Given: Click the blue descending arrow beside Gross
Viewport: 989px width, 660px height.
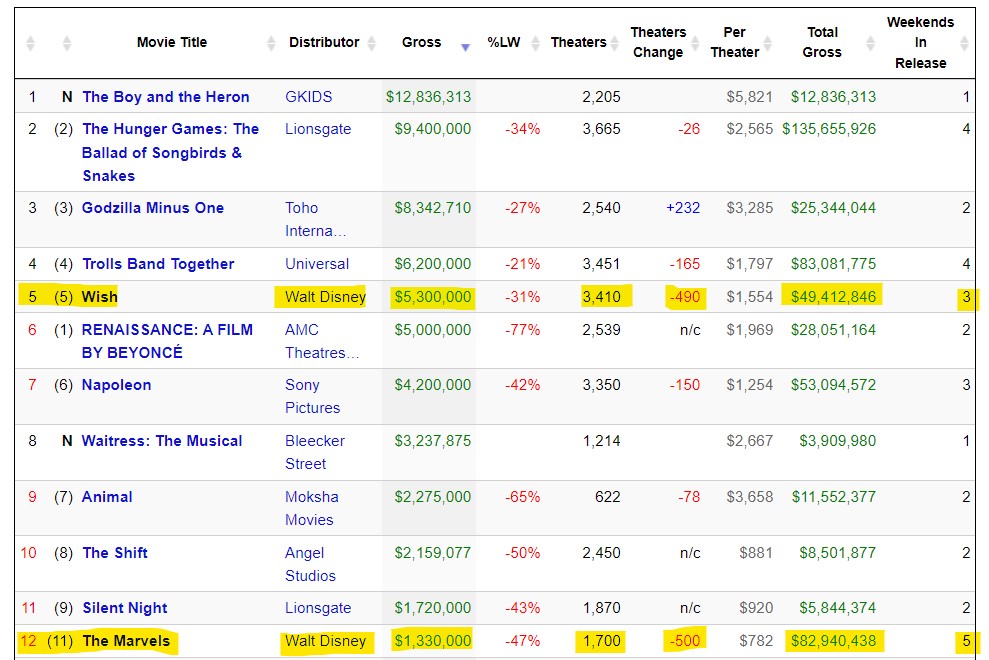Looking at the screenshot, I should pos(465,47).
